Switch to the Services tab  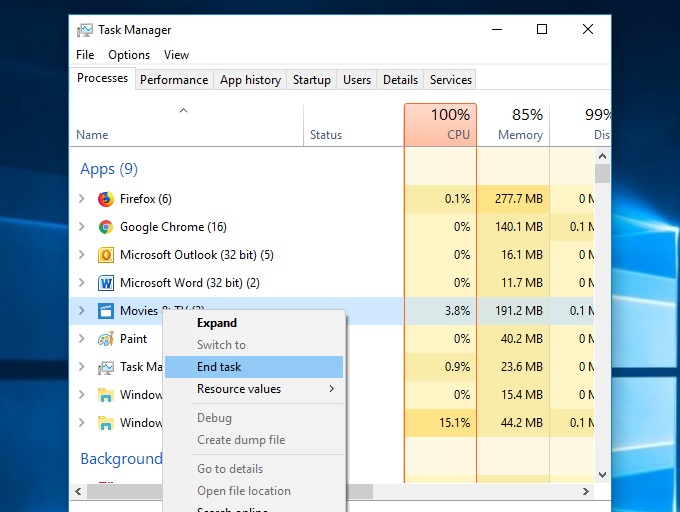(x=451, y=80)
